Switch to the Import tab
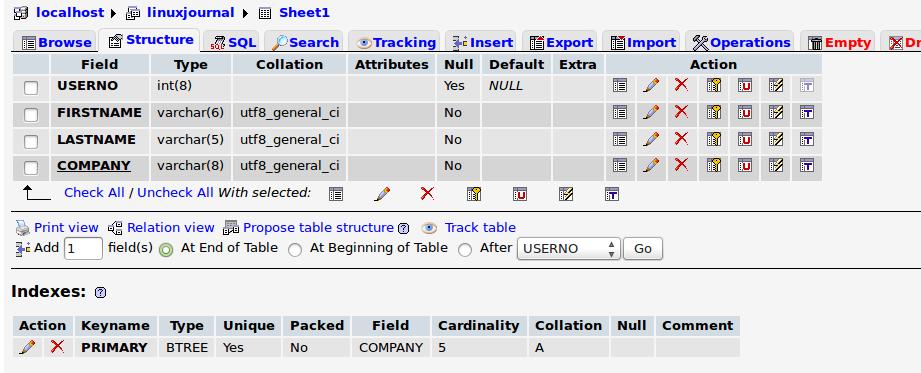 click(643, 42)
